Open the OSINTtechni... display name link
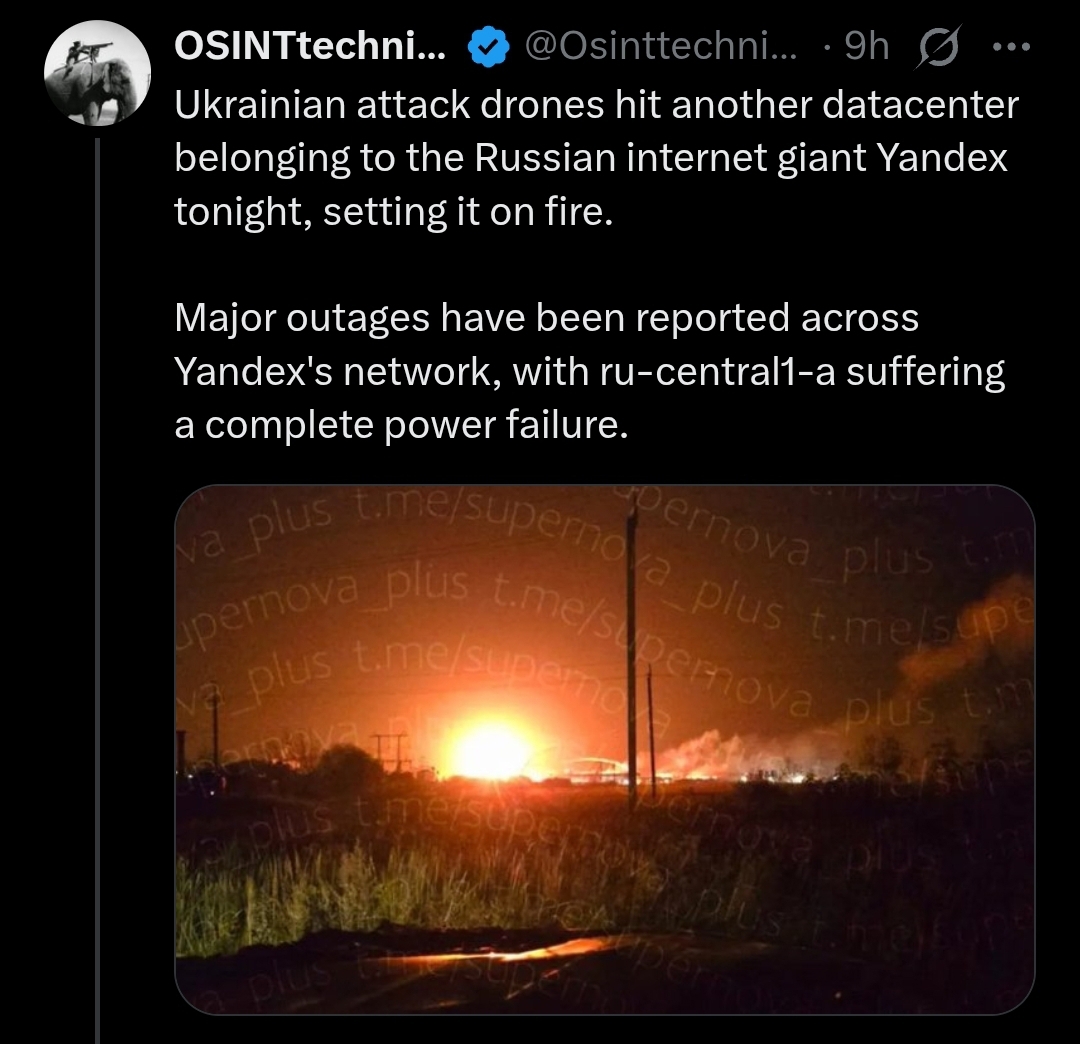Image resolution: width=1080 pixels, height=1044 pixels. point(310,46)
